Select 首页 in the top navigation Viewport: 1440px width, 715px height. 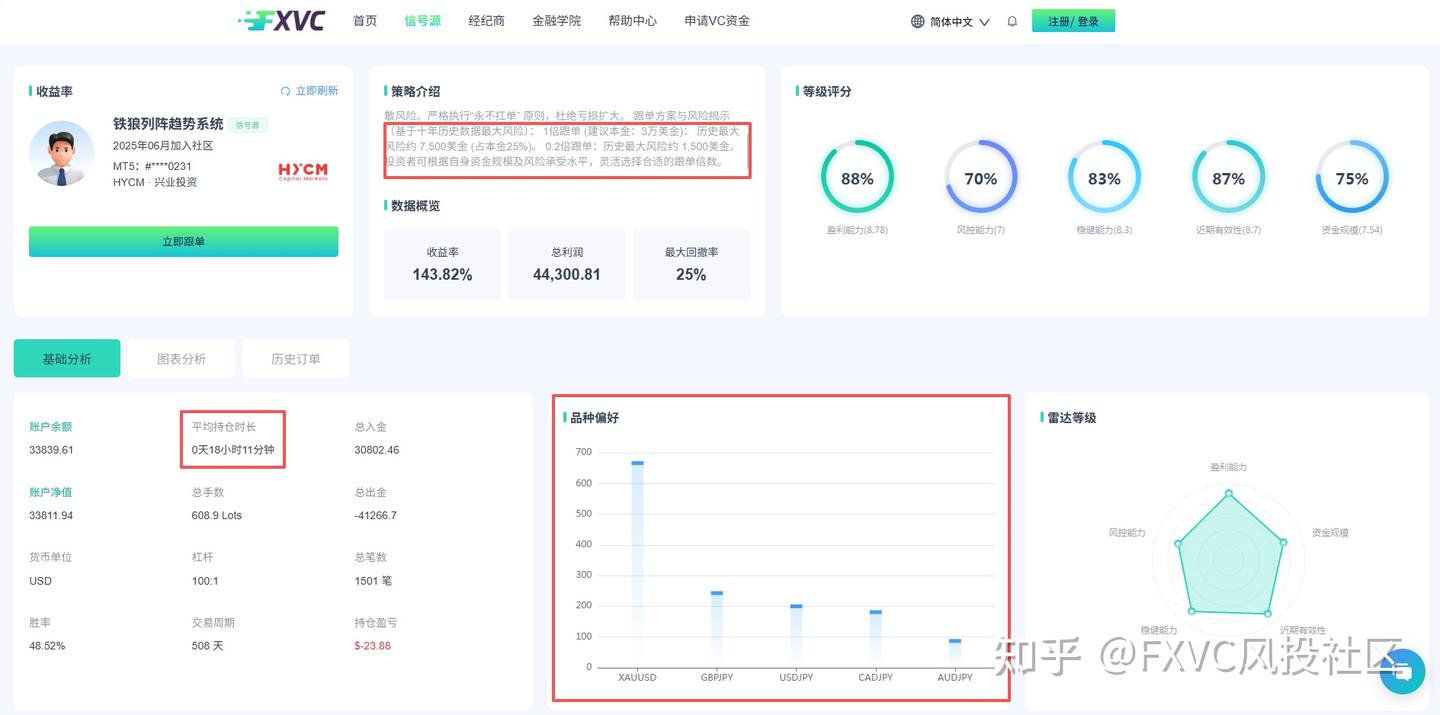click(x=364, y=20)
